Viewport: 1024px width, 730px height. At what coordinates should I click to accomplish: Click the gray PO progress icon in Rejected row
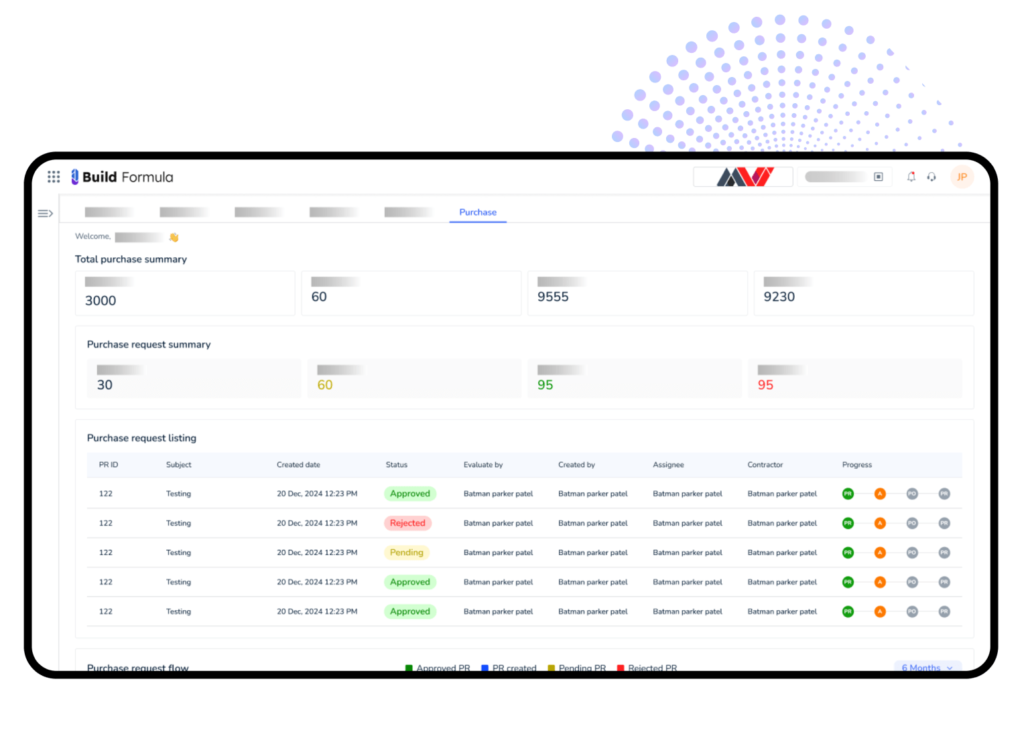pyautogui.click(x=912, y=523)
